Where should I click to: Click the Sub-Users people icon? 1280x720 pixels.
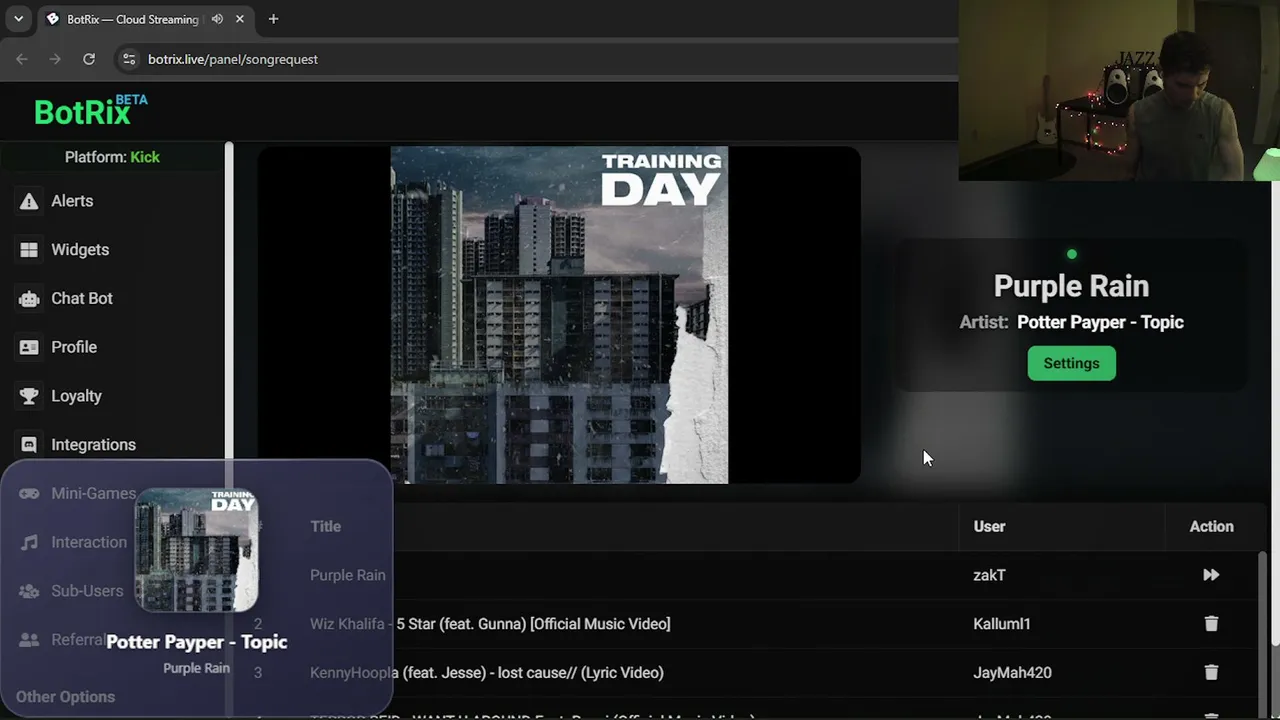click(x=30, y=591)
